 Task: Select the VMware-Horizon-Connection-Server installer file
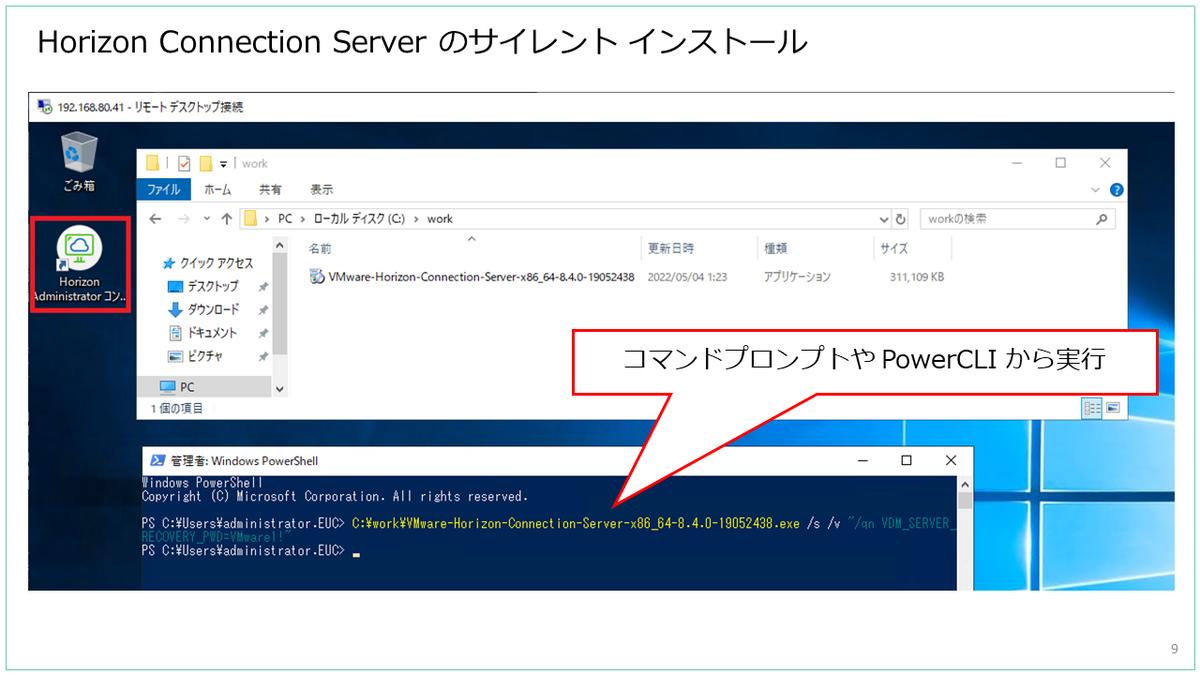pos(472,277)
